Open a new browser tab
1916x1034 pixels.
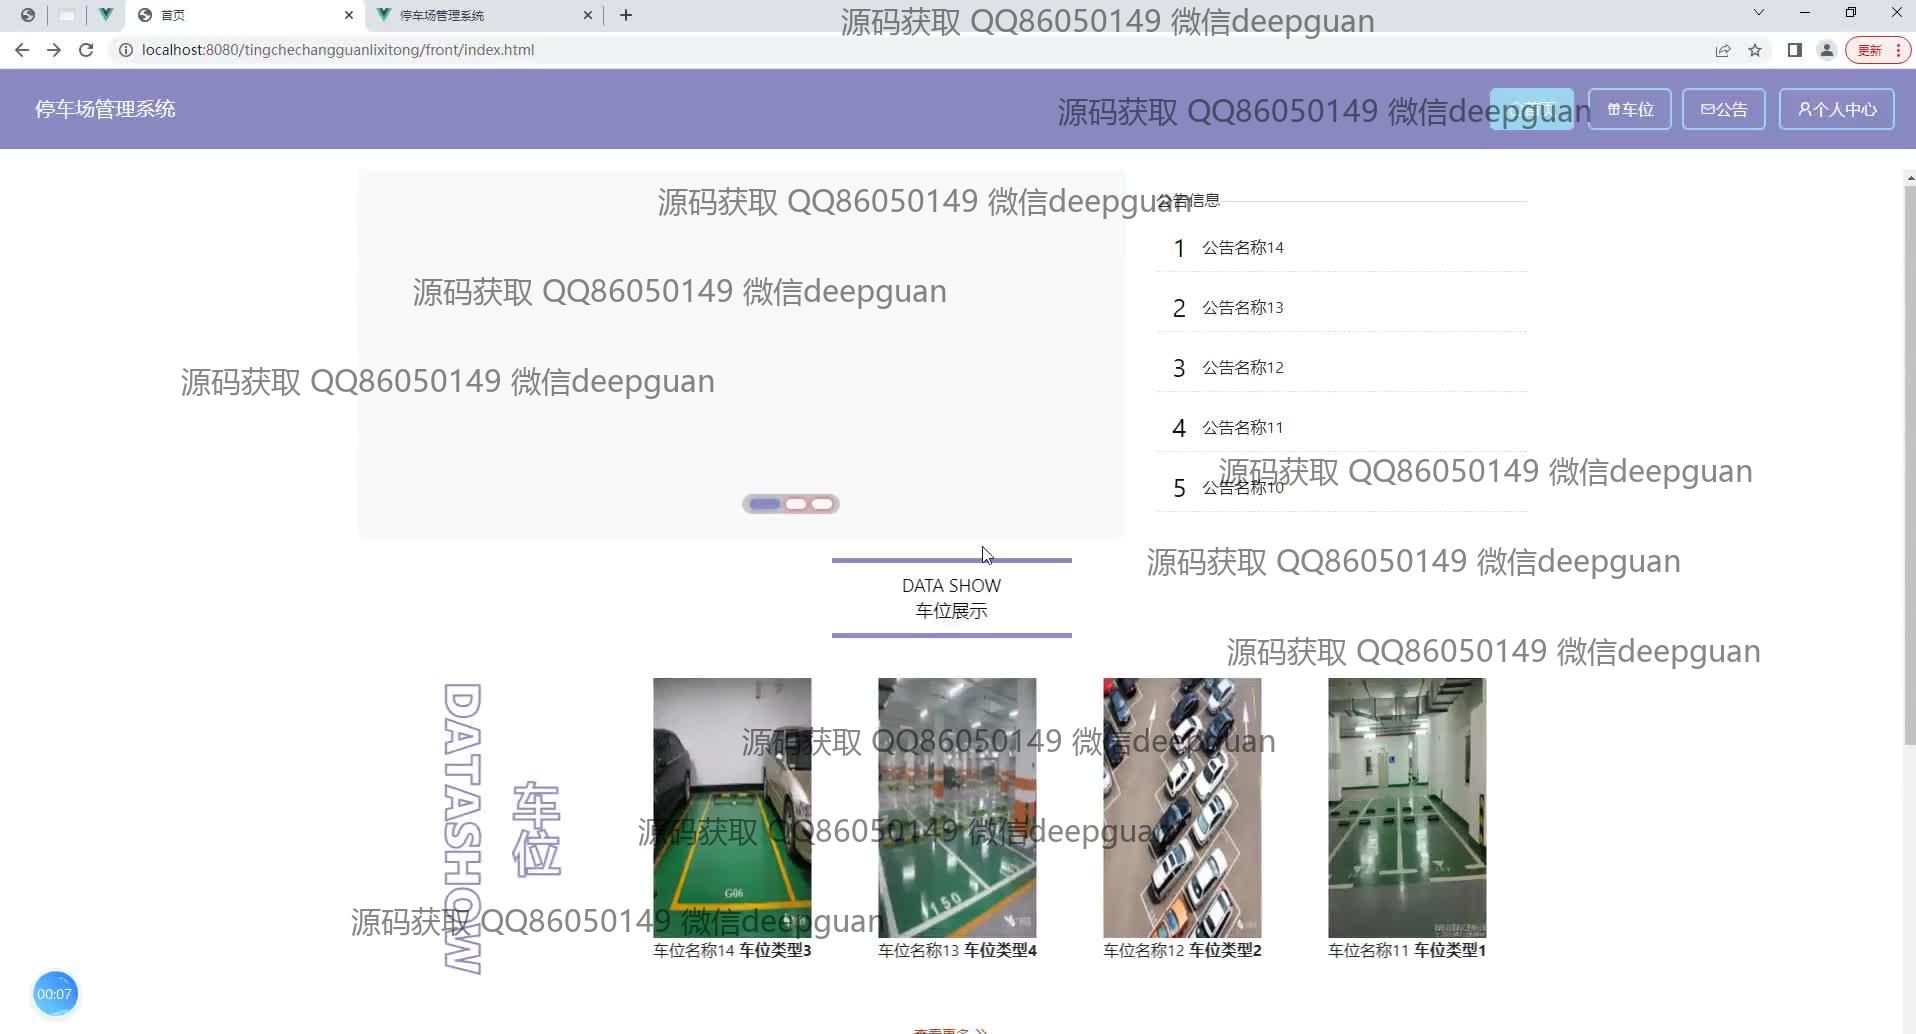tap(626, 15)
